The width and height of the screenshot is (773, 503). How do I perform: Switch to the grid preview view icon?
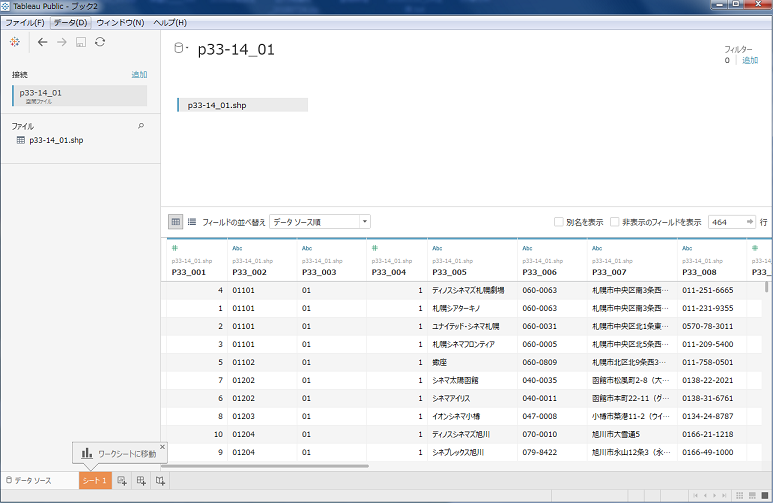click(x=176, y=222)
